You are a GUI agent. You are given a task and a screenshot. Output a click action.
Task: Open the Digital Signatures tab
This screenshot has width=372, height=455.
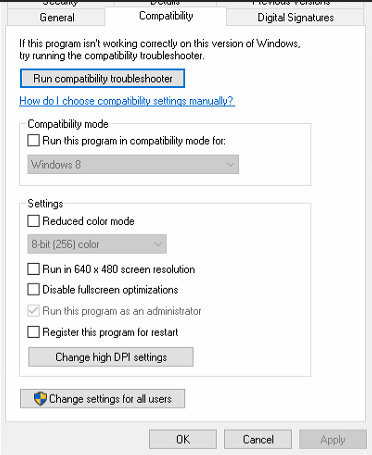click(295, 17)
